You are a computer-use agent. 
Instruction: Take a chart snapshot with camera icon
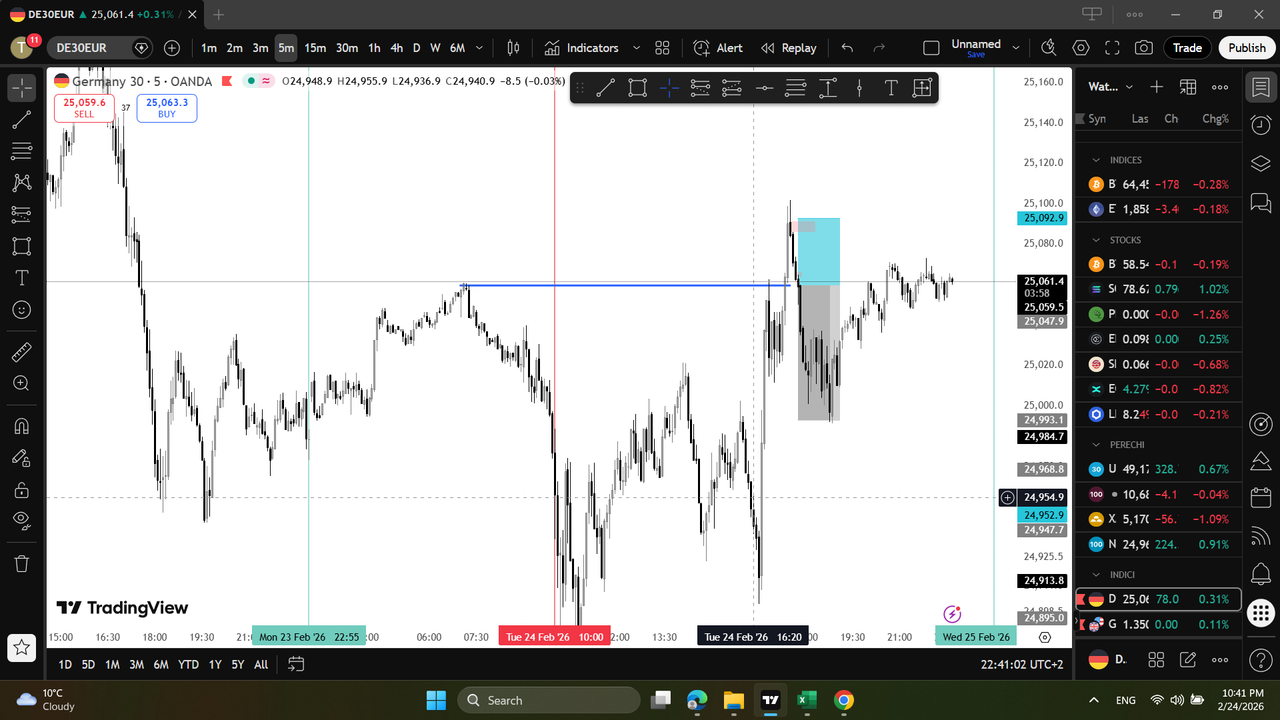point(1143,48)
